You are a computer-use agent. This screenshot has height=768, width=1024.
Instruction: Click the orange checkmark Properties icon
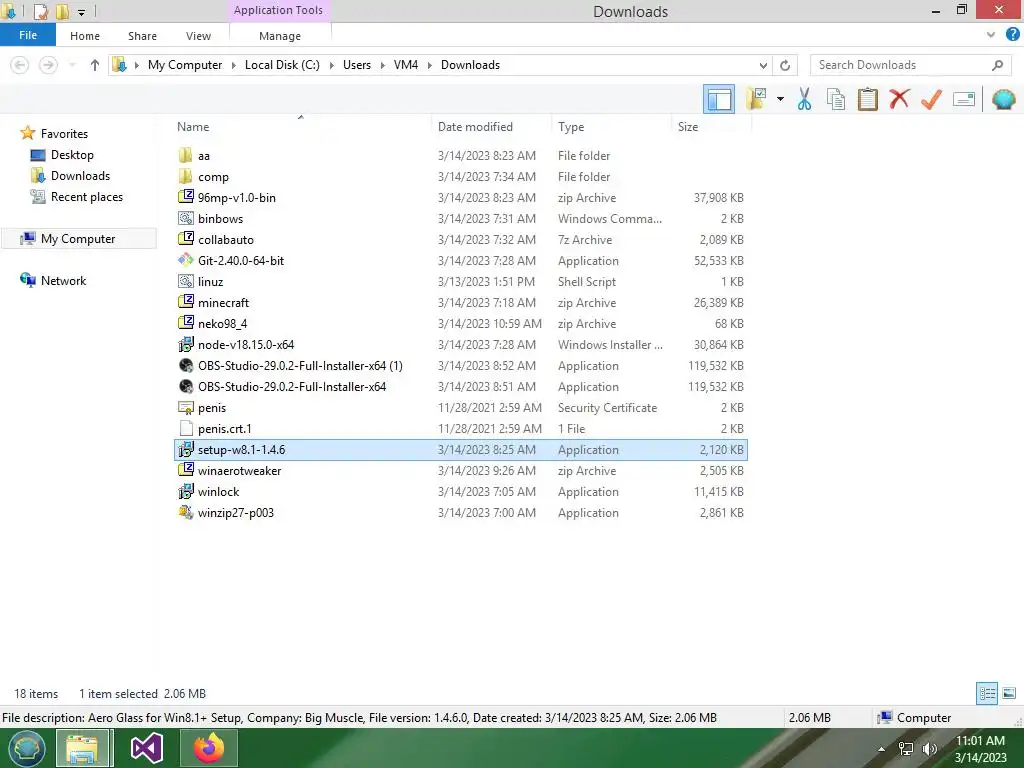(931, 99)
